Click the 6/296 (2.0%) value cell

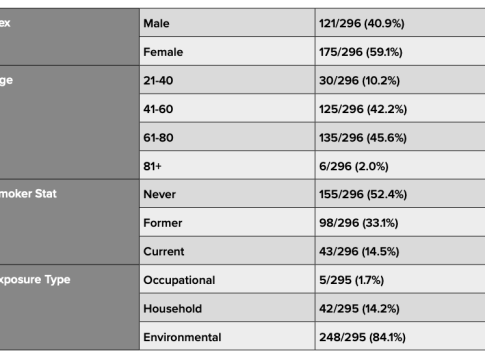click(400, 165)
